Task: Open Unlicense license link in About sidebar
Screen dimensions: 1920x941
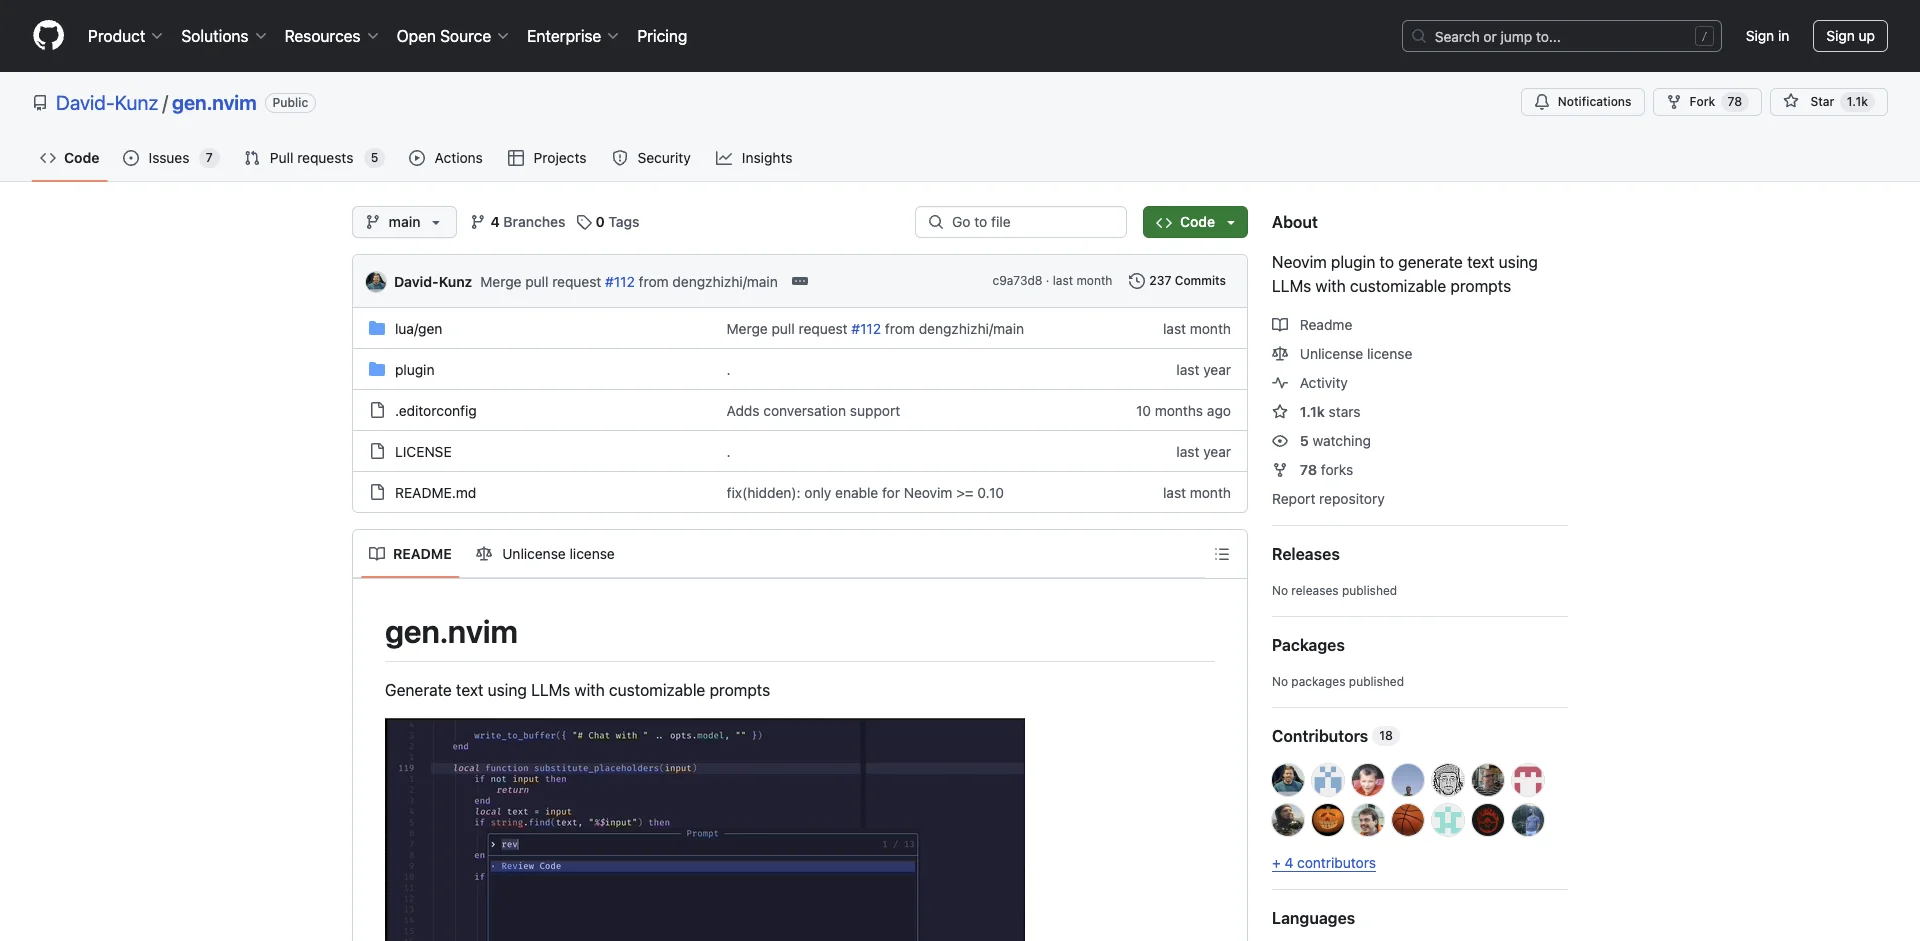Action: click(x=1342, y=354)
